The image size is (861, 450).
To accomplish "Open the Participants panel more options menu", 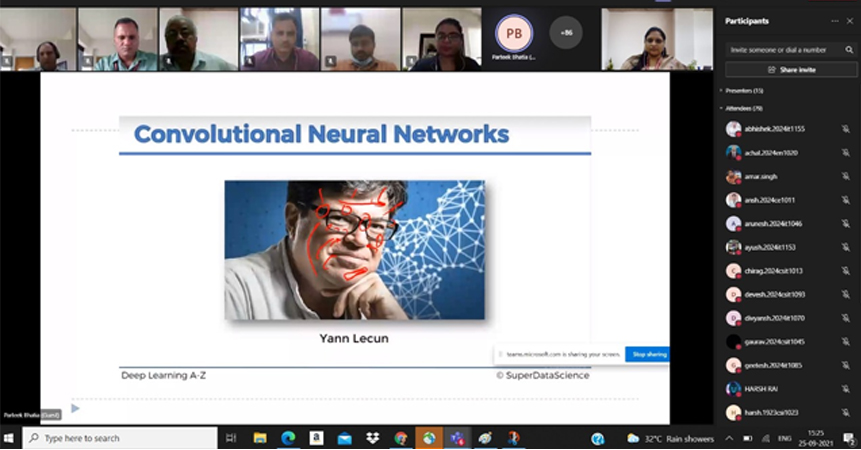I will pyautogui.click(x=835, y=21).
